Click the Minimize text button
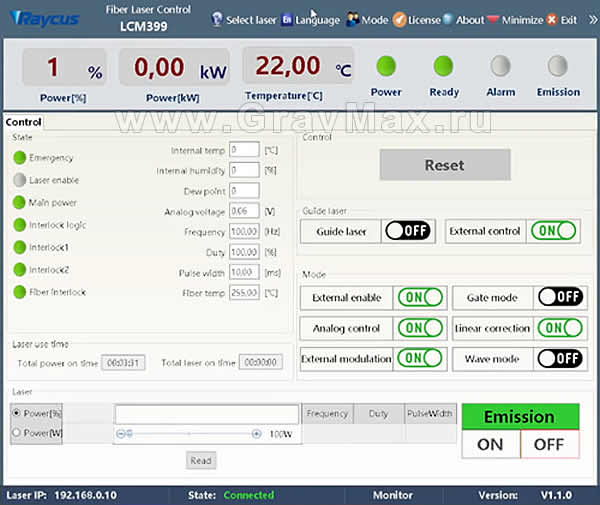This screenshot has height=505, width=600. tap(522, 20)
